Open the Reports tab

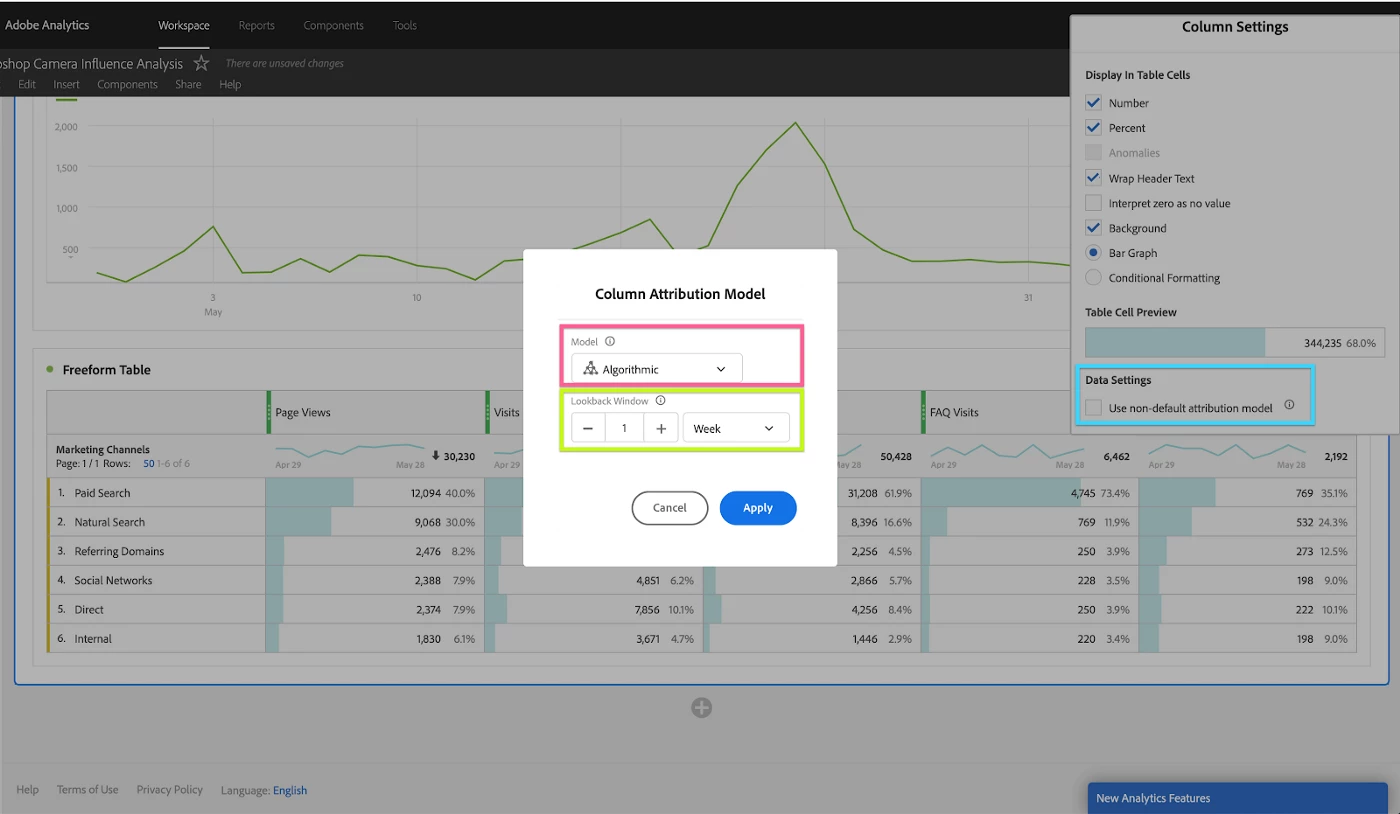[257, 25]
